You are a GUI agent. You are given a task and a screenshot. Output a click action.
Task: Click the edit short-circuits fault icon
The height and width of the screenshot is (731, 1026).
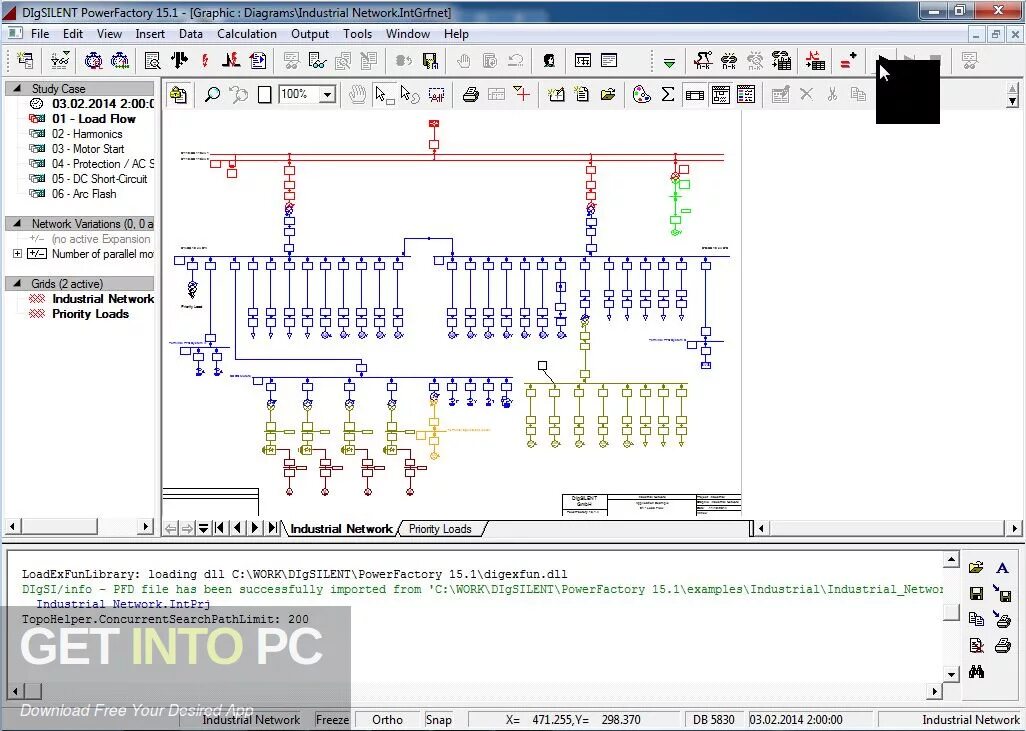231,61
